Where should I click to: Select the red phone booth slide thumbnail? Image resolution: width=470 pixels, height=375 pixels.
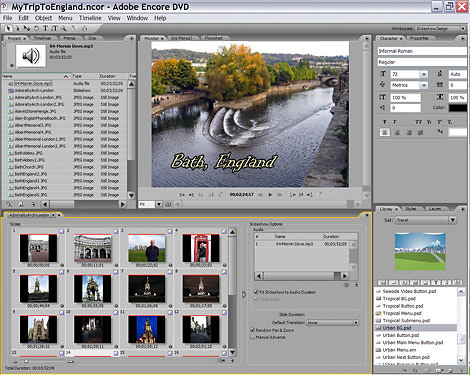(x=201, y=248)
